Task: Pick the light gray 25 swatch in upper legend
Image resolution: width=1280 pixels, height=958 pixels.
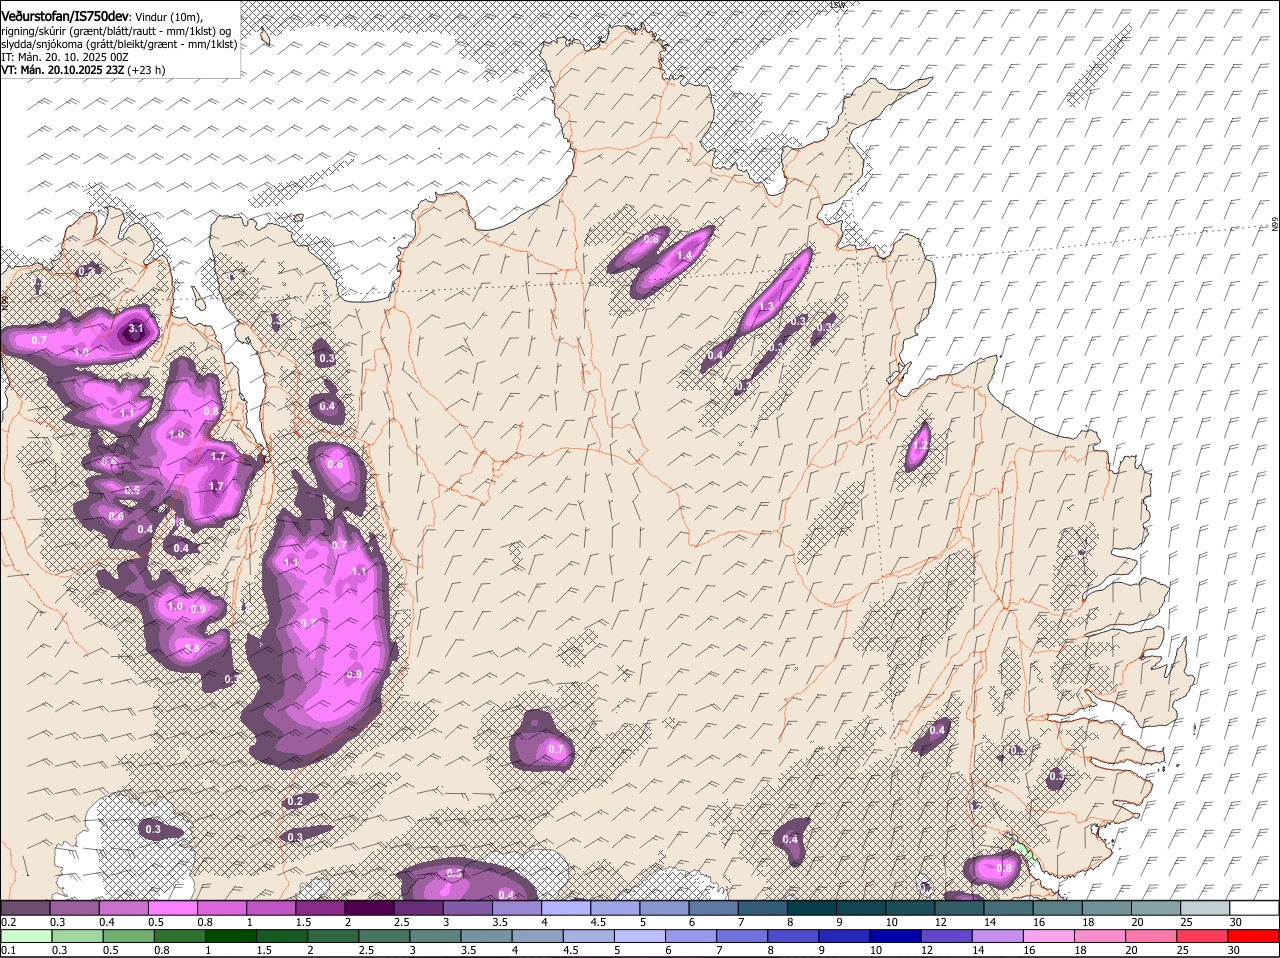Action: pyautogui.click(x=1206, y=907)
